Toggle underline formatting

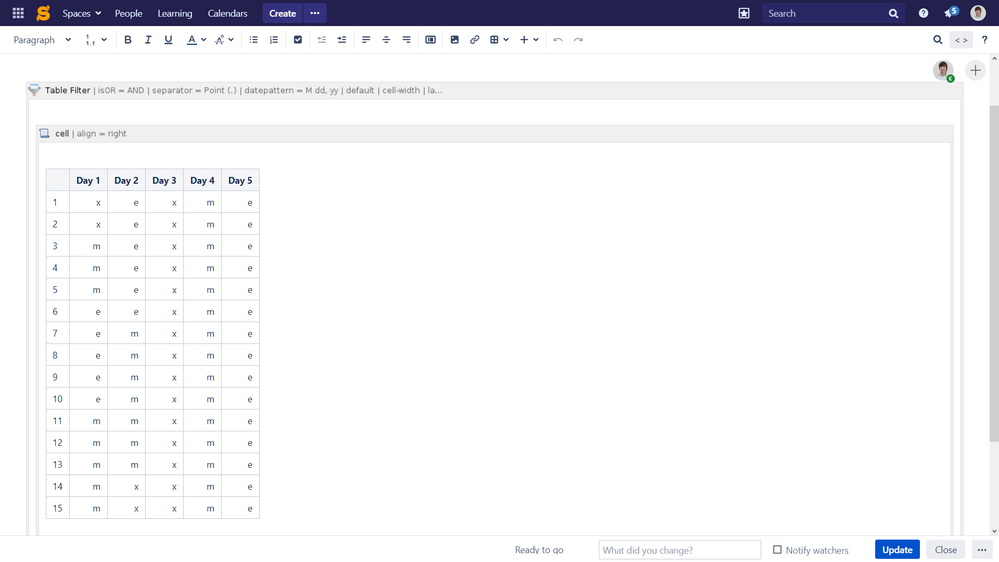click(168, 40)
